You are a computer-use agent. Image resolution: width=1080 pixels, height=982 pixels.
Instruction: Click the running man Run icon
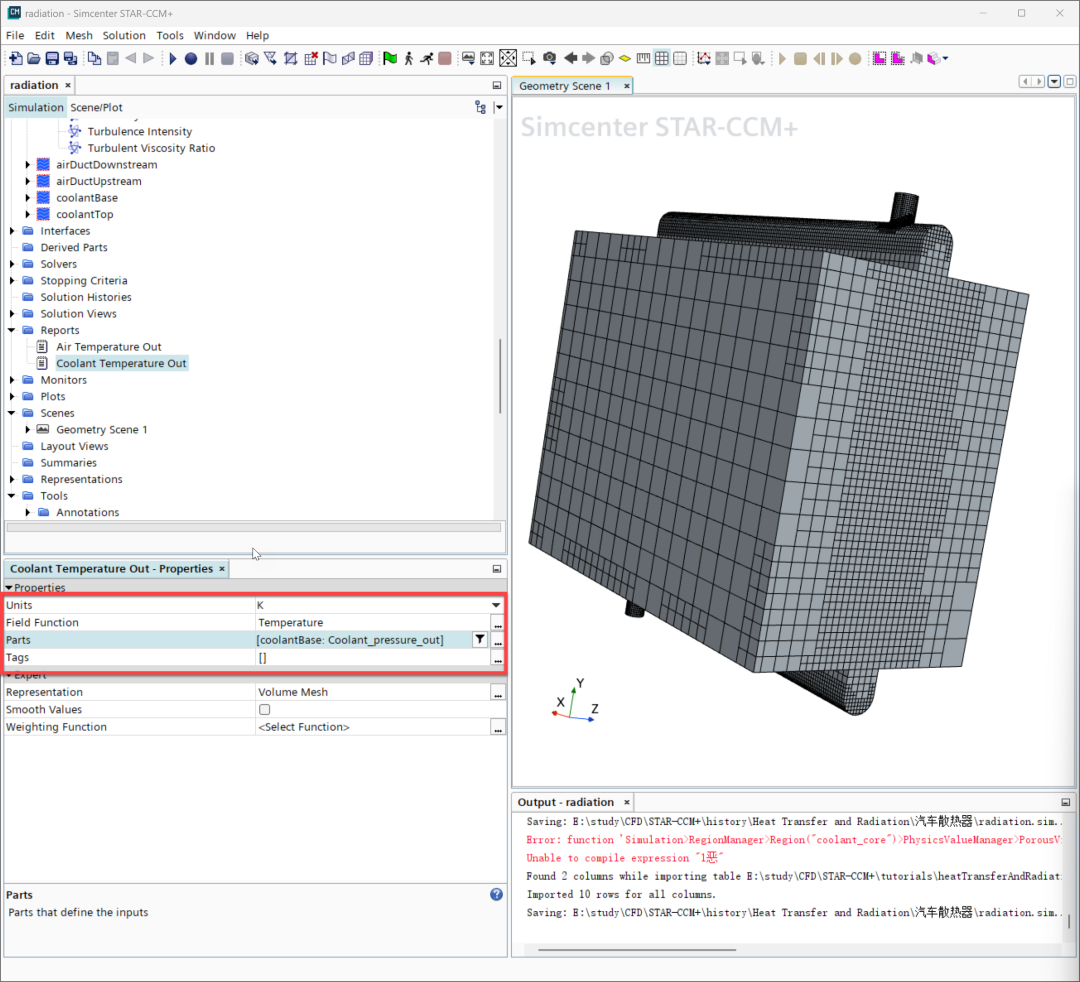427,59
